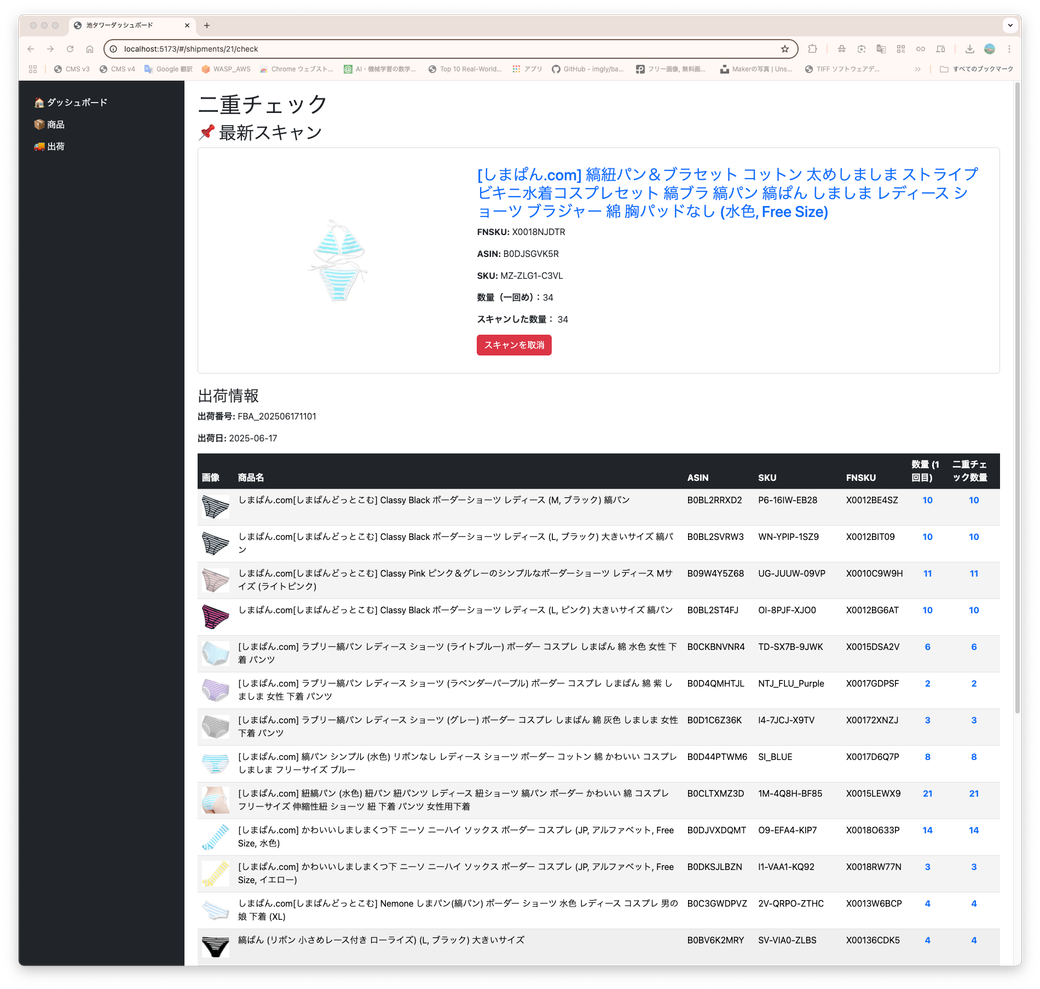Open the Google 翻訳 bookmark

(x=168, y=69)
